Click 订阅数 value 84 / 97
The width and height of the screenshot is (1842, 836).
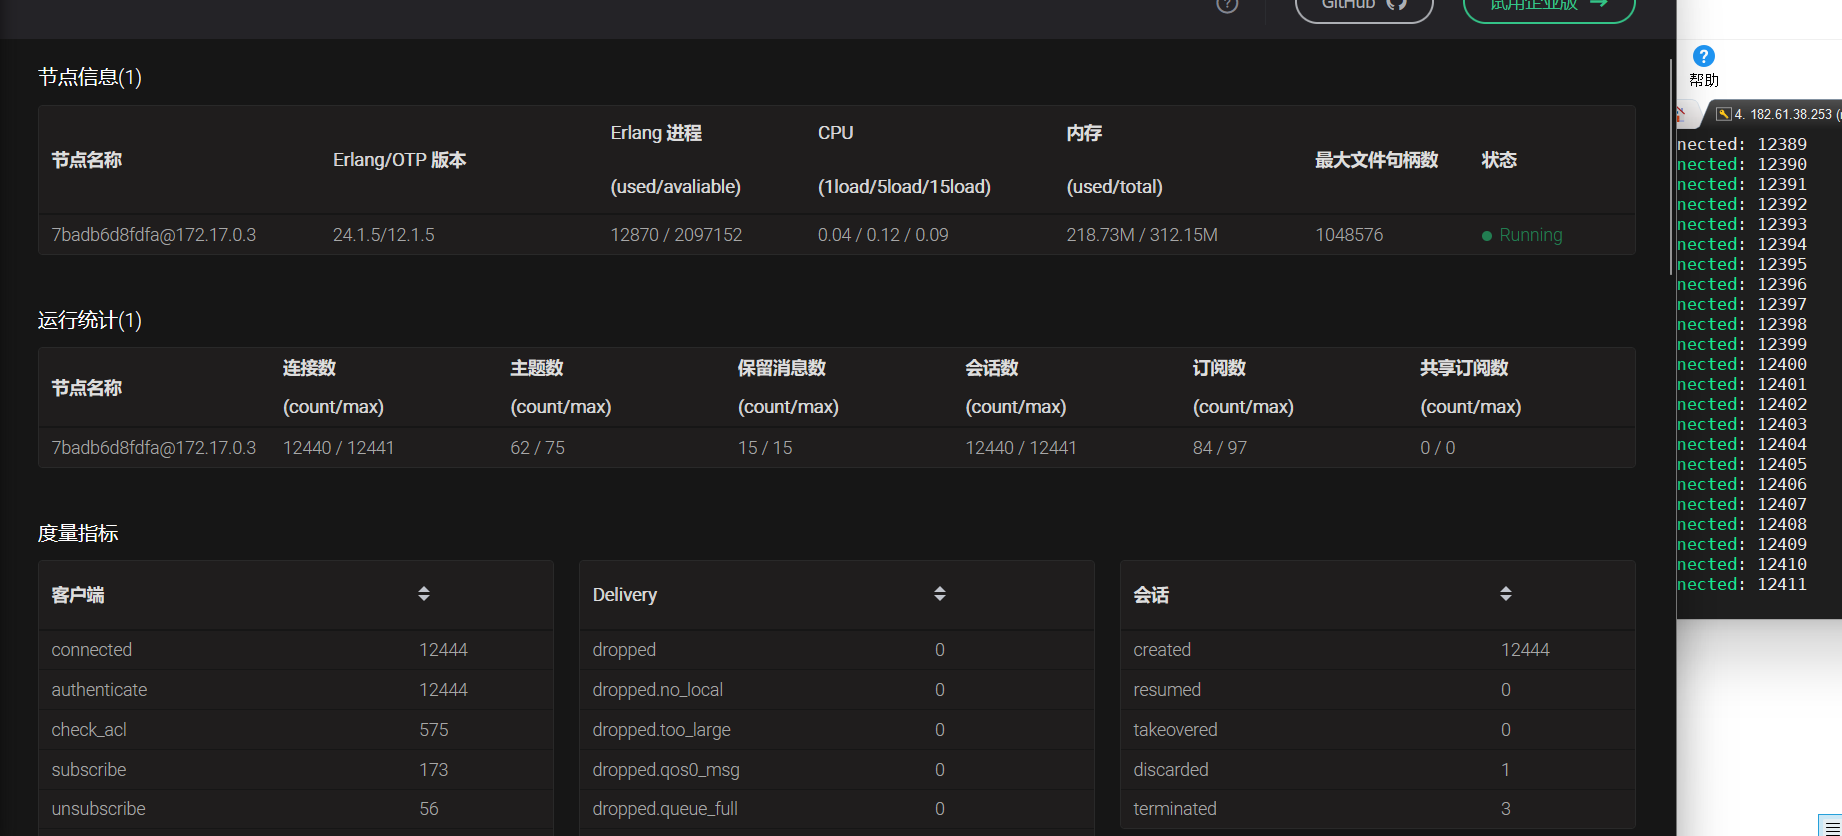(1220, 448)
